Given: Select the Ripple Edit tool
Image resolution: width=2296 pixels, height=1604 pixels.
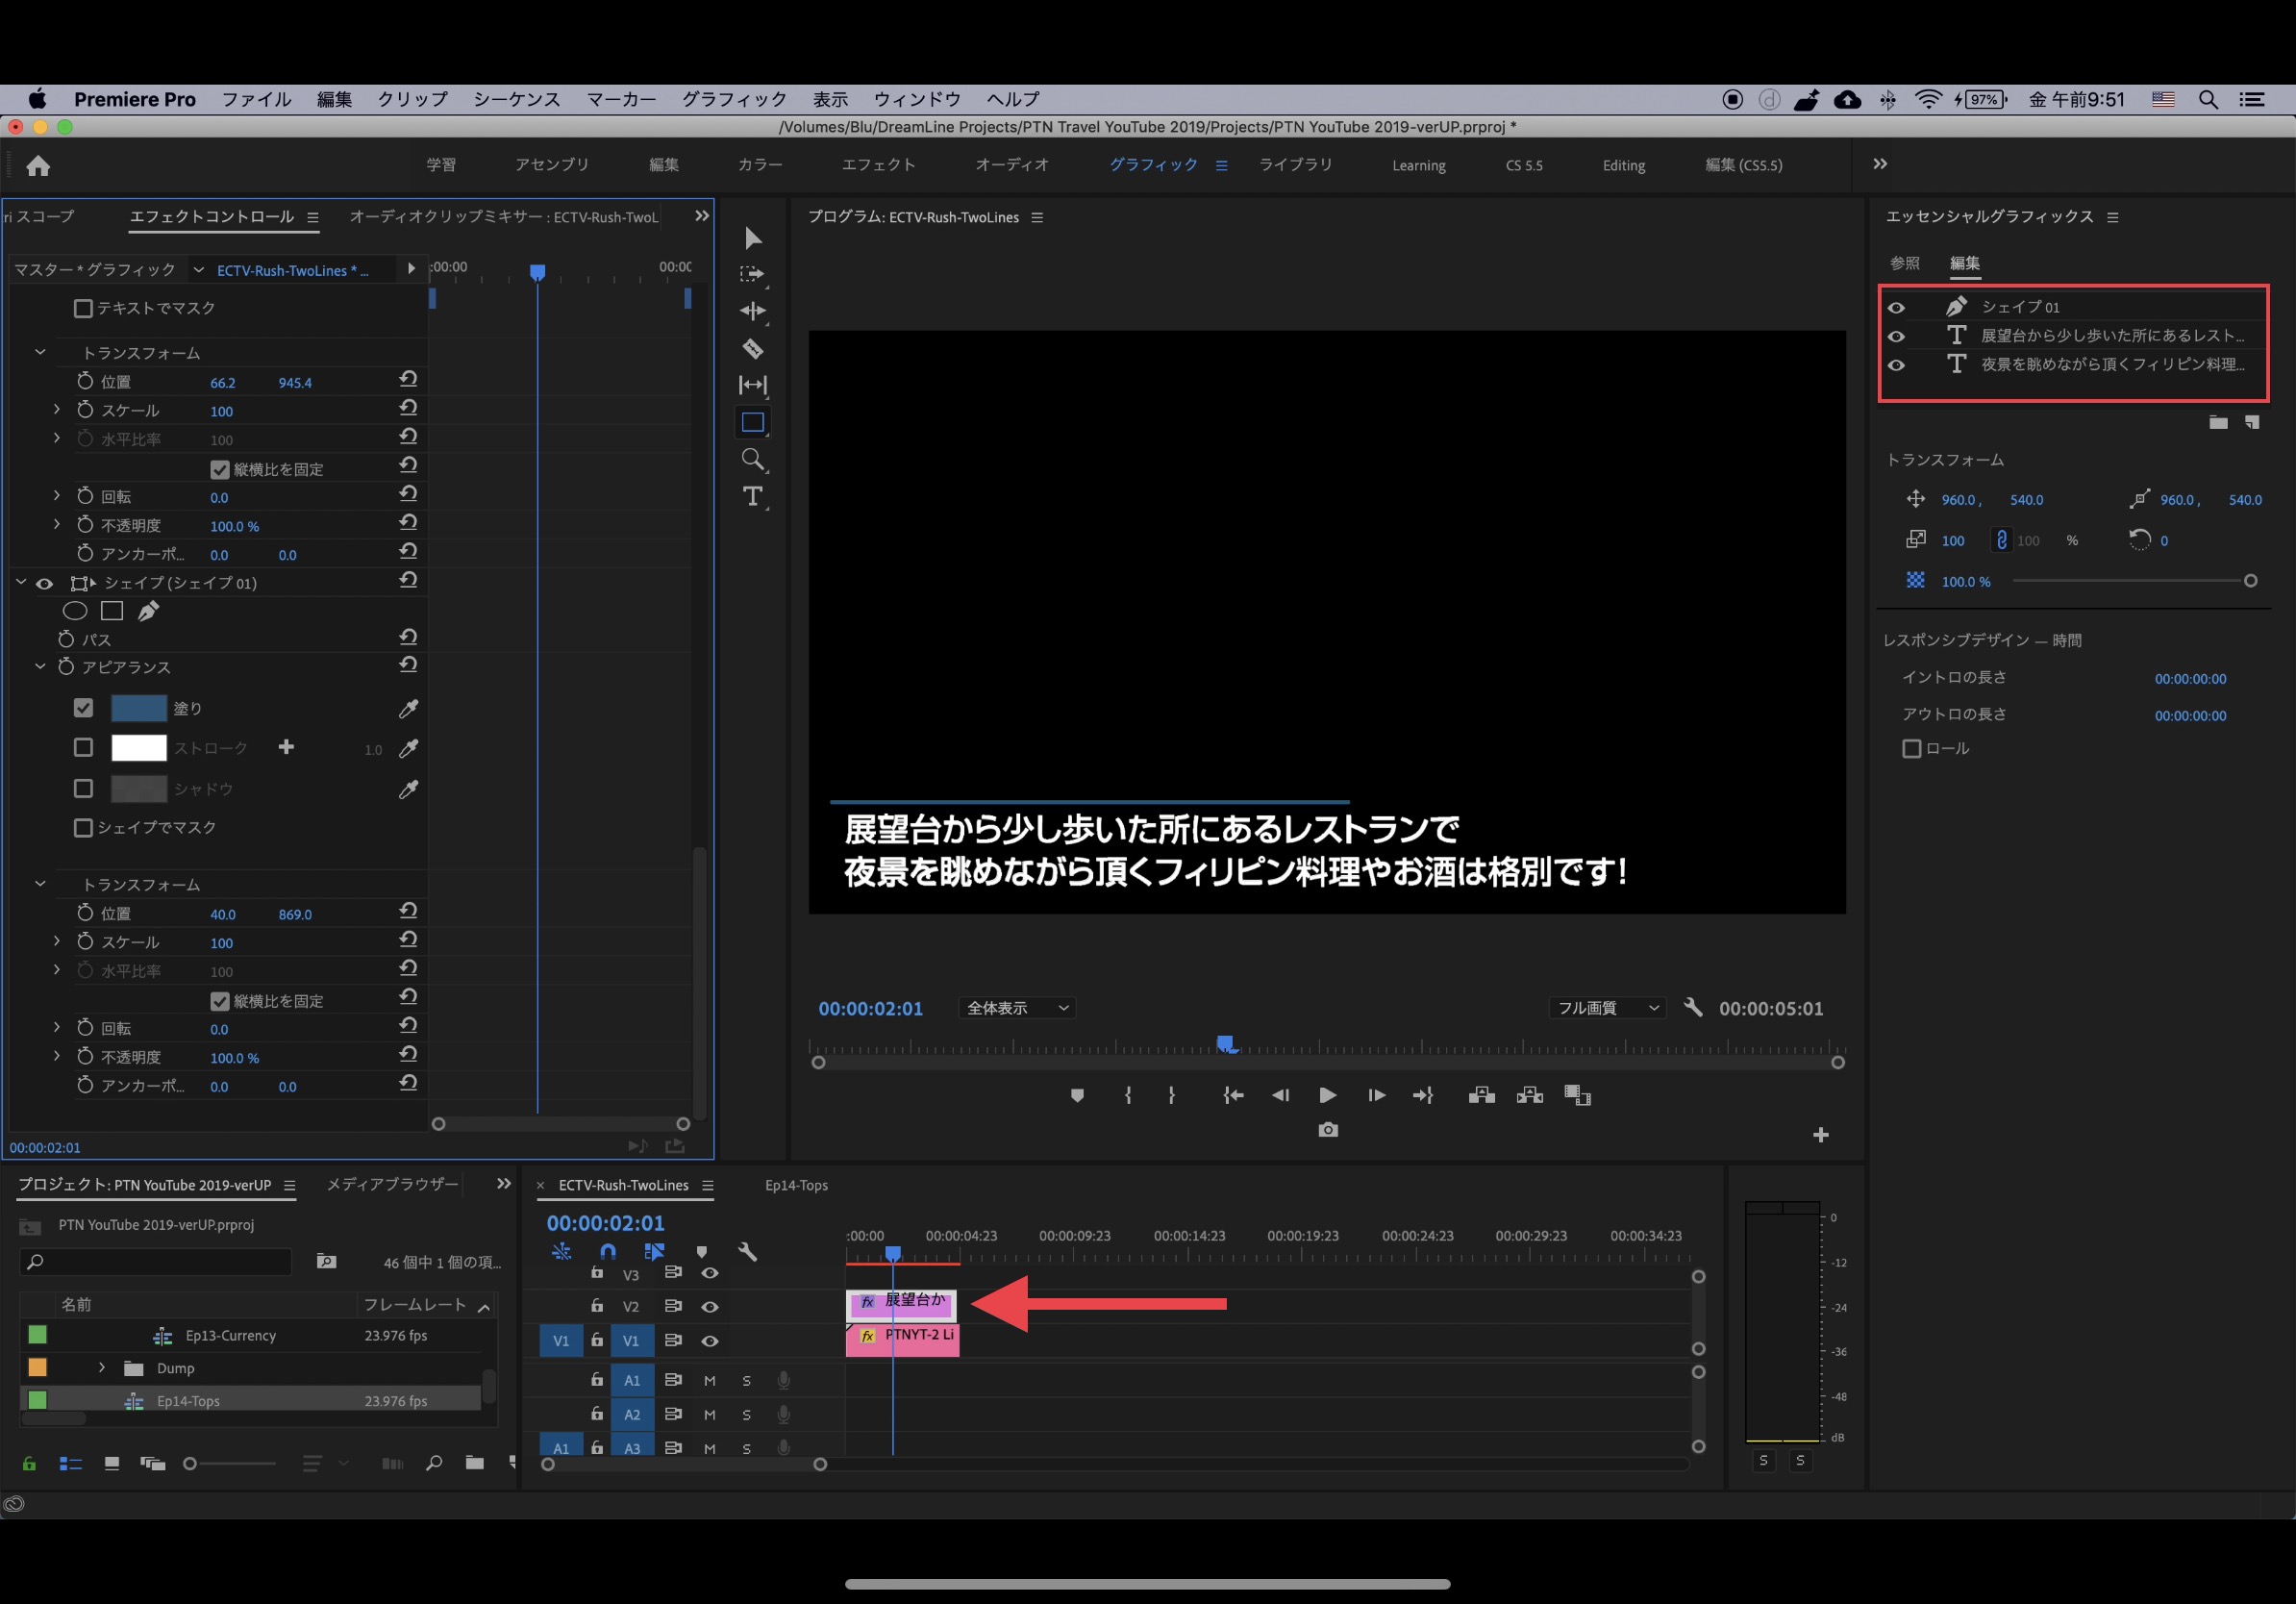Looking at the screenshot, I should point(753,311).
